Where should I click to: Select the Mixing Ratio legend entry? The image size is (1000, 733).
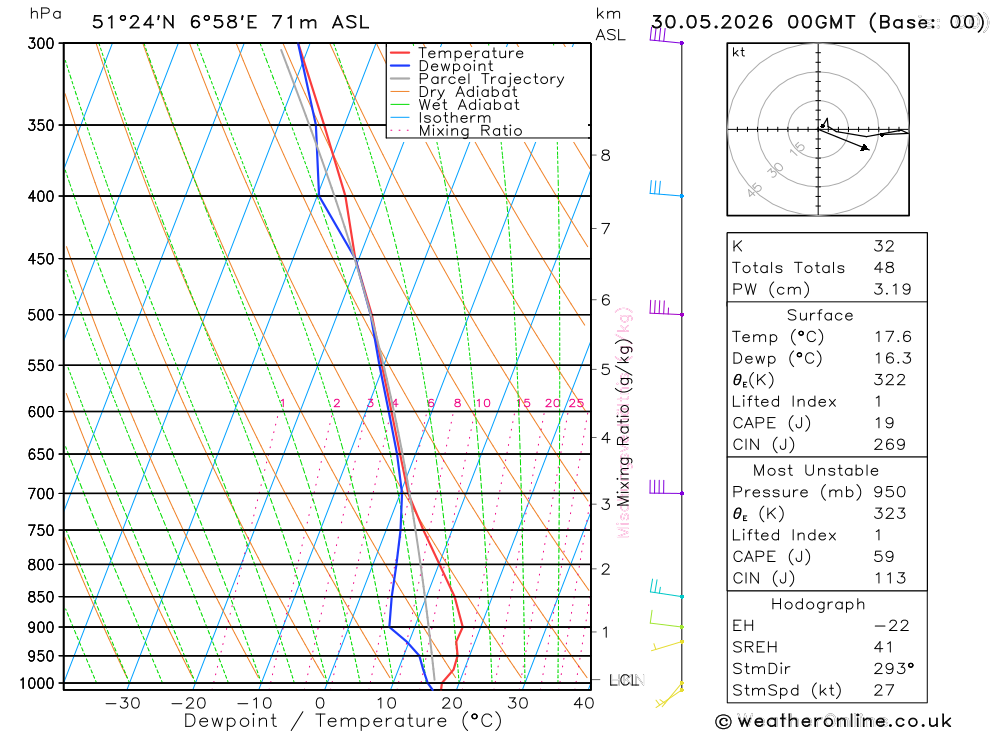coord(456,131)
